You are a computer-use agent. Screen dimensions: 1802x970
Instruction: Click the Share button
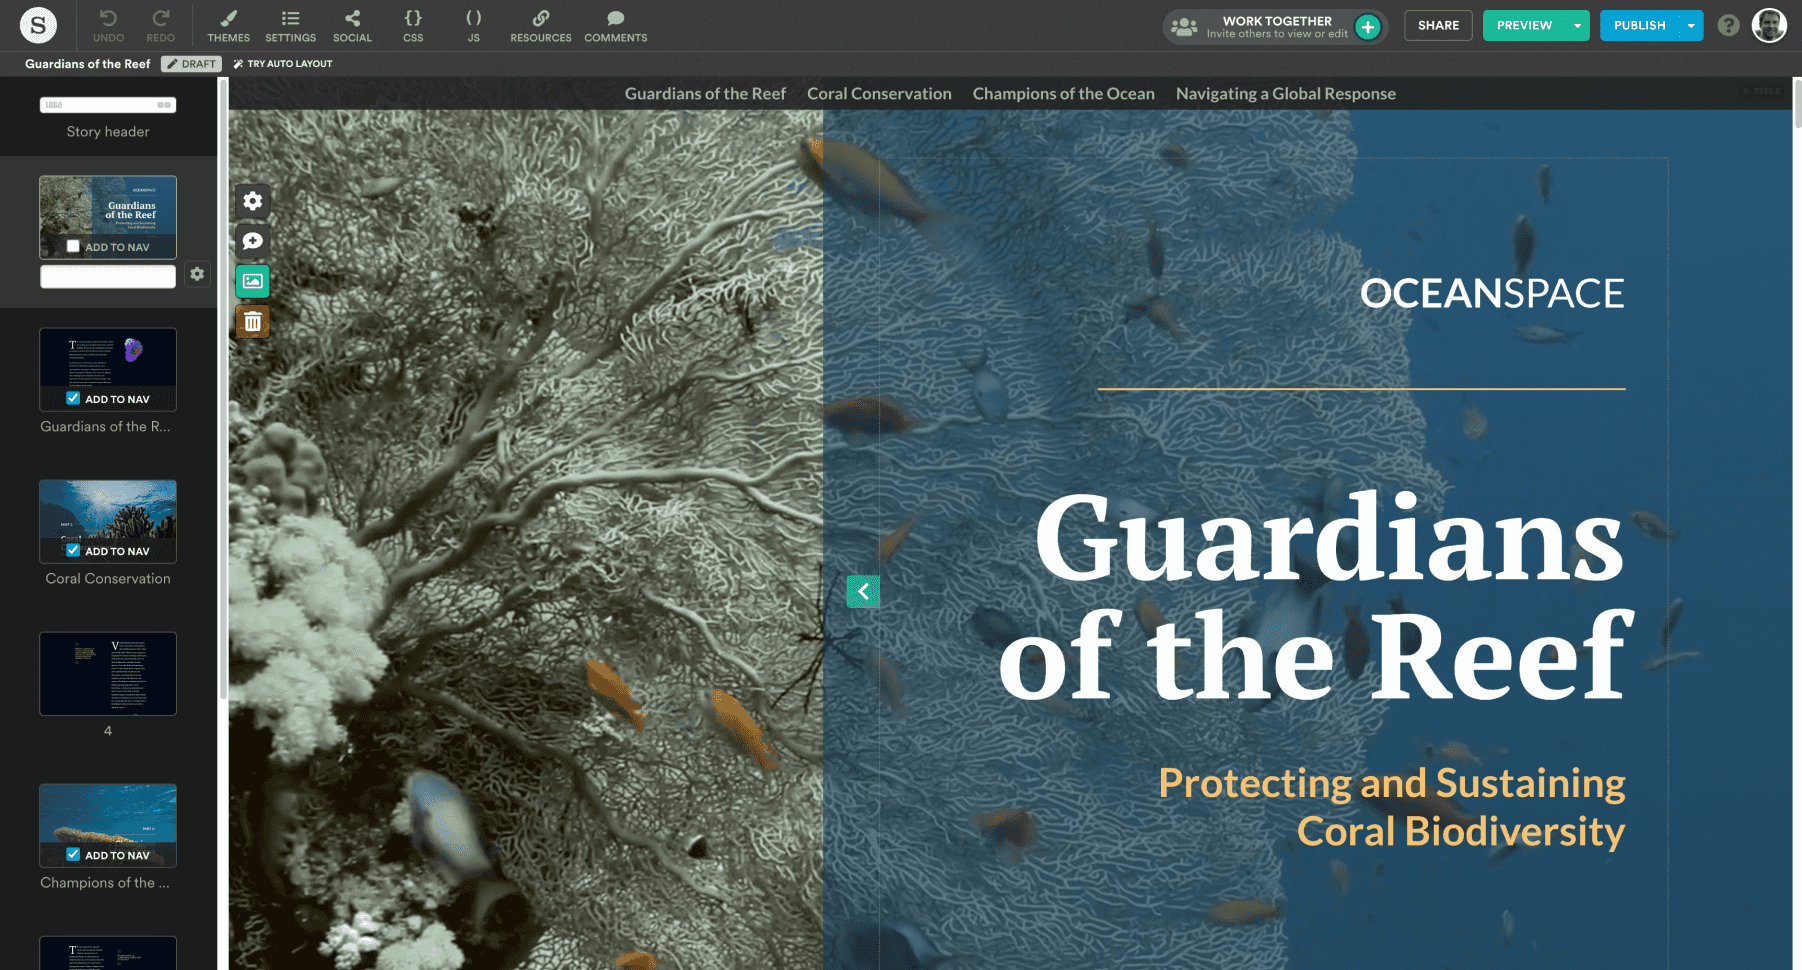point(1438,26)
